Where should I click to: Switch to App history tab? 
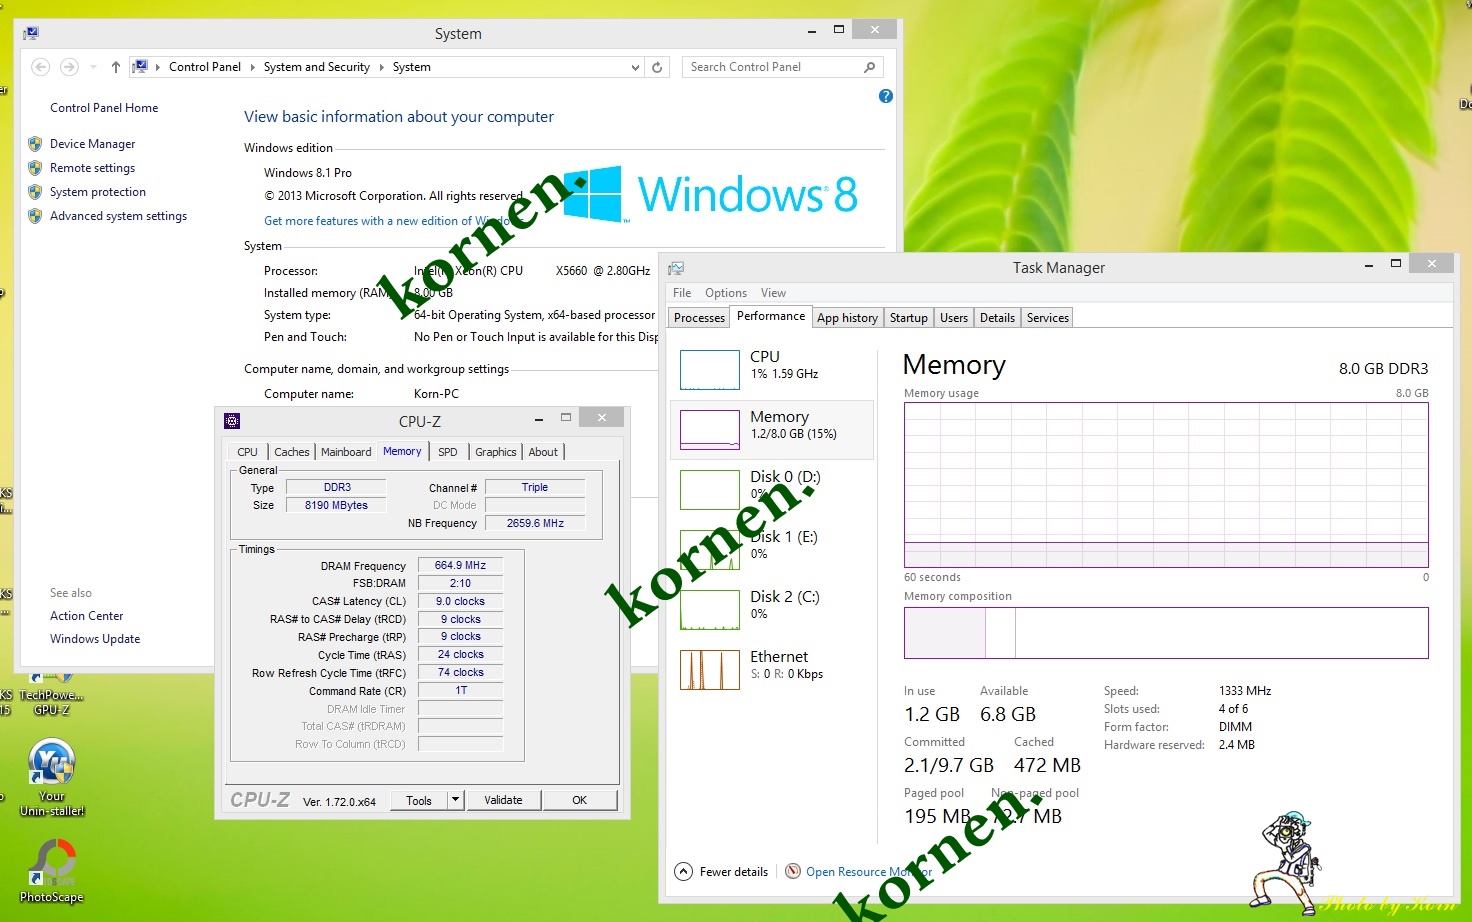(847, 318)
